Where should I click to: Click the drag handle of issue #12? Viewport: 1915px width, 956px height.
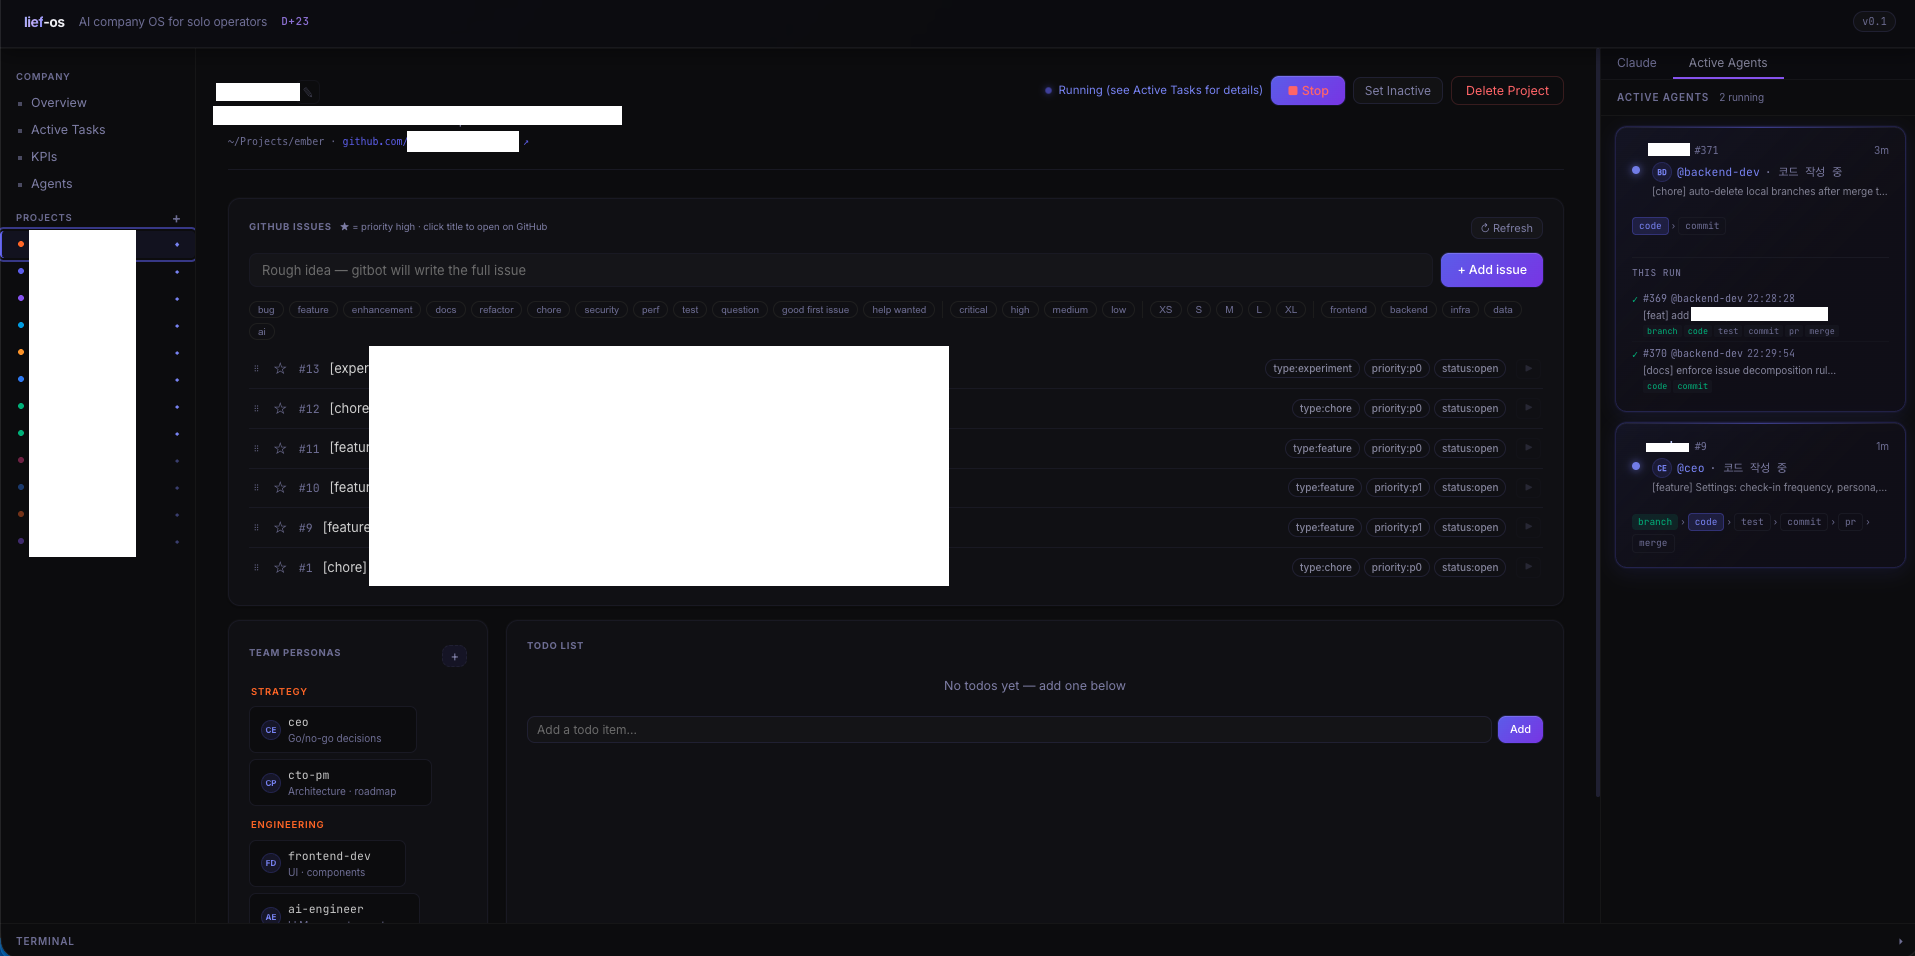[256, 409]
